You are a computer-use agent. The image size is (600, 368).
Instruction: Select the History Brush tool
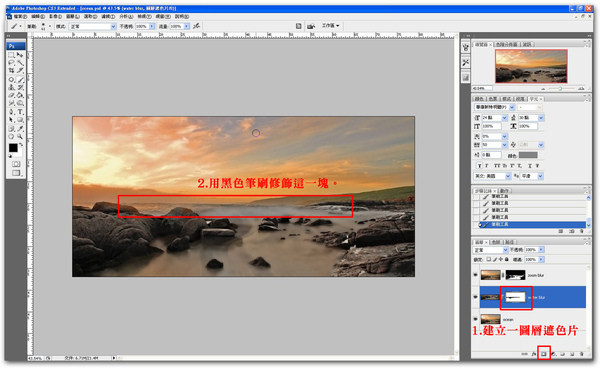20,87
